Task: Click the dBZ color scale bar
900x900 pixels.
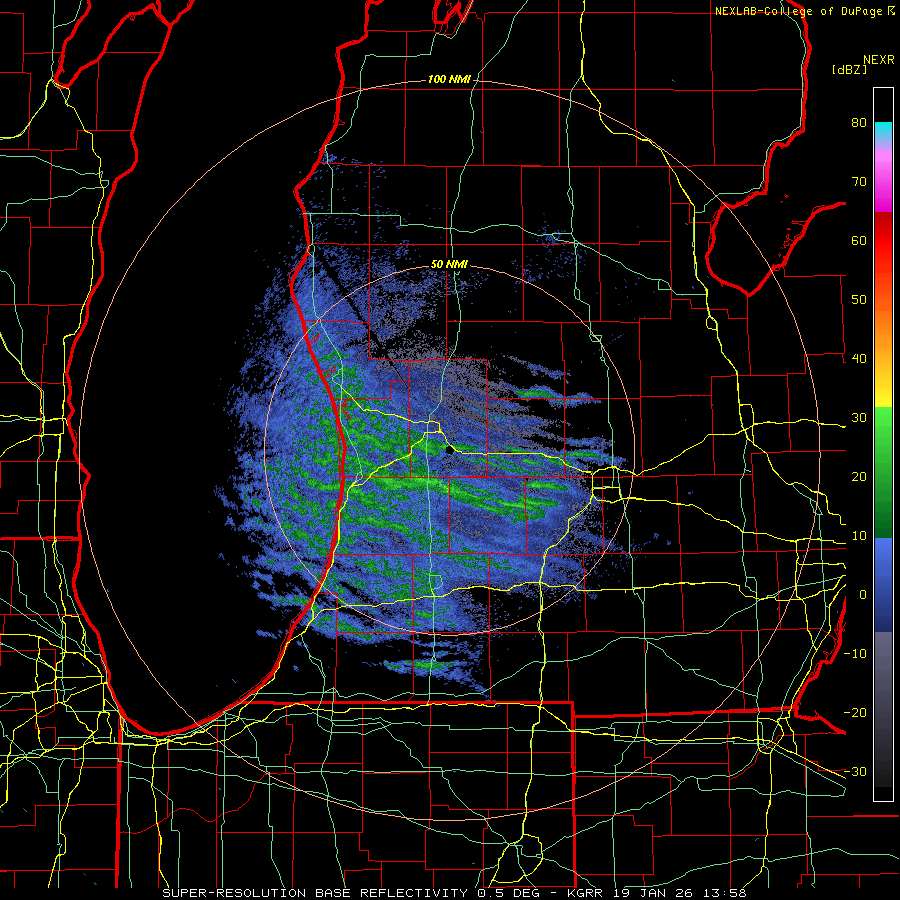Action: pos(883,444)
